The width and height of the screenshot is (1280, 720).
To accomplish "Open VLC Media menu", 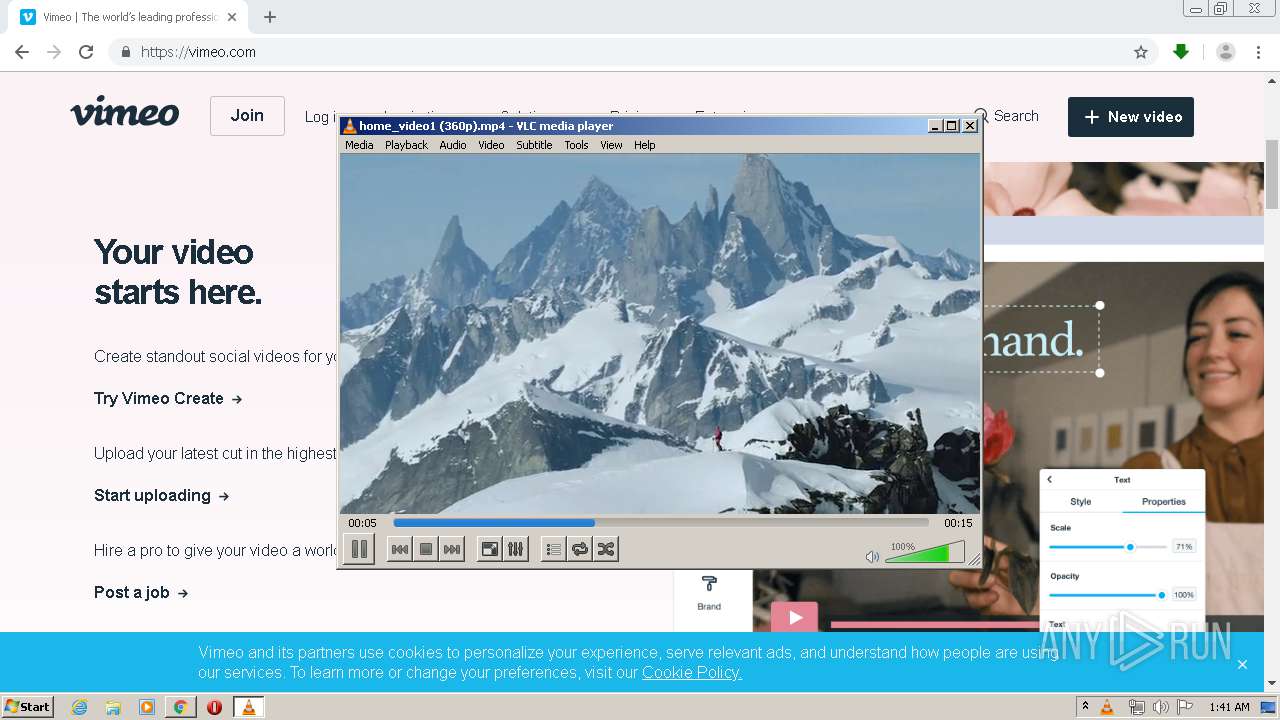I will pos(359,145).
